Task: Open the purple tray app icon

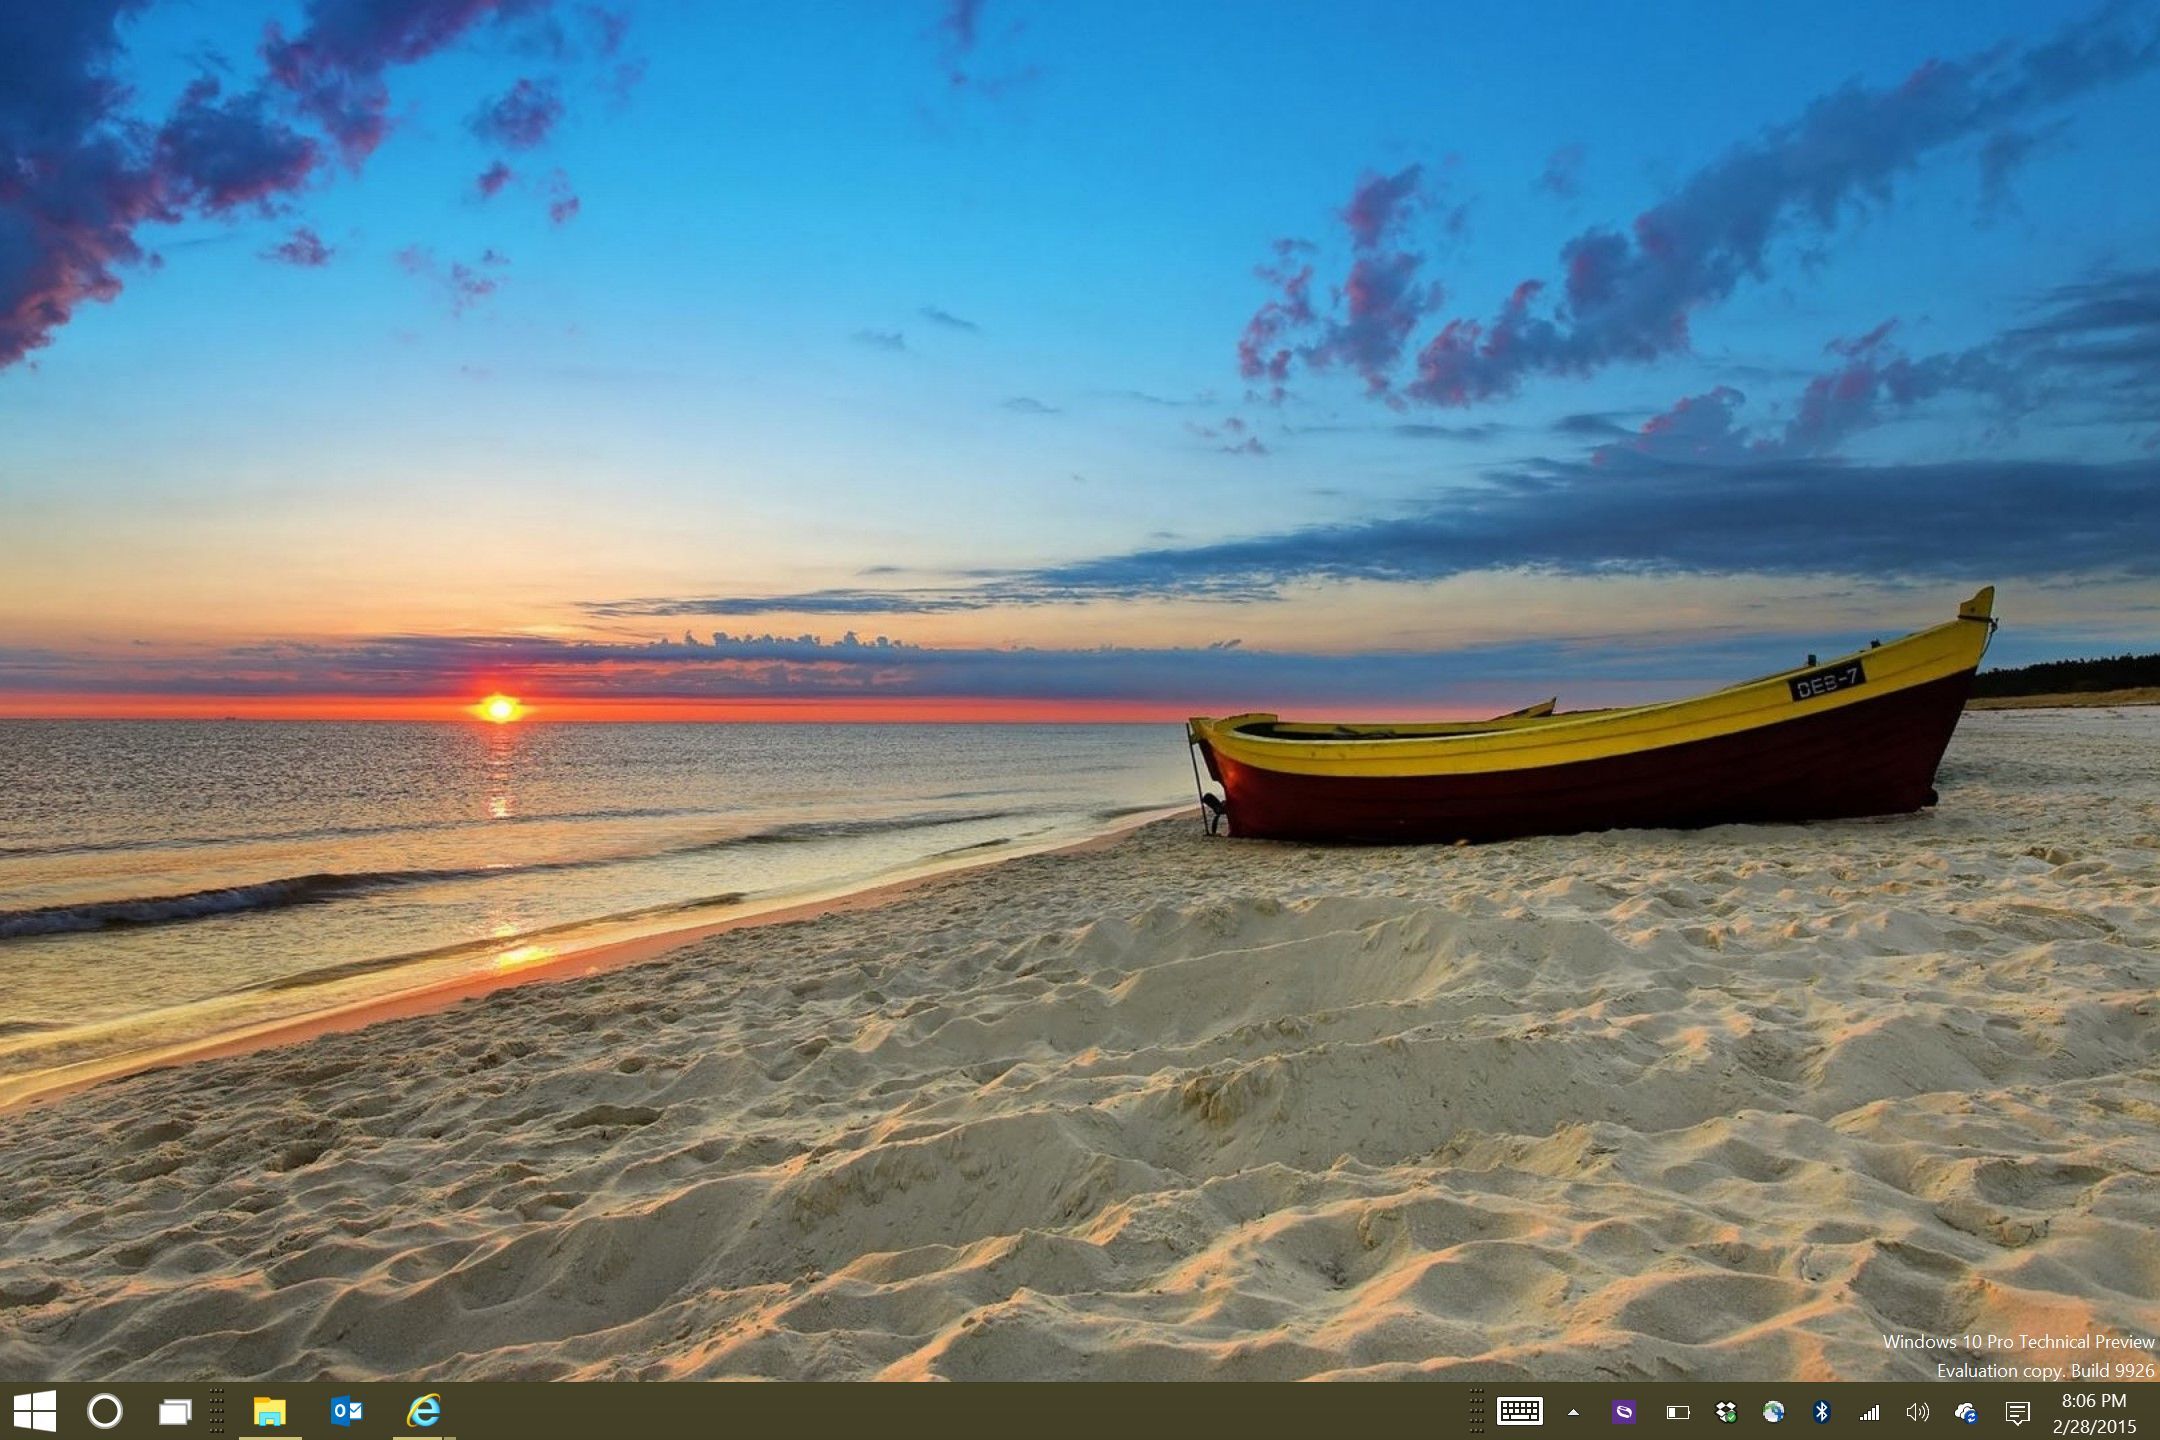Action: pos(1624,1412)
